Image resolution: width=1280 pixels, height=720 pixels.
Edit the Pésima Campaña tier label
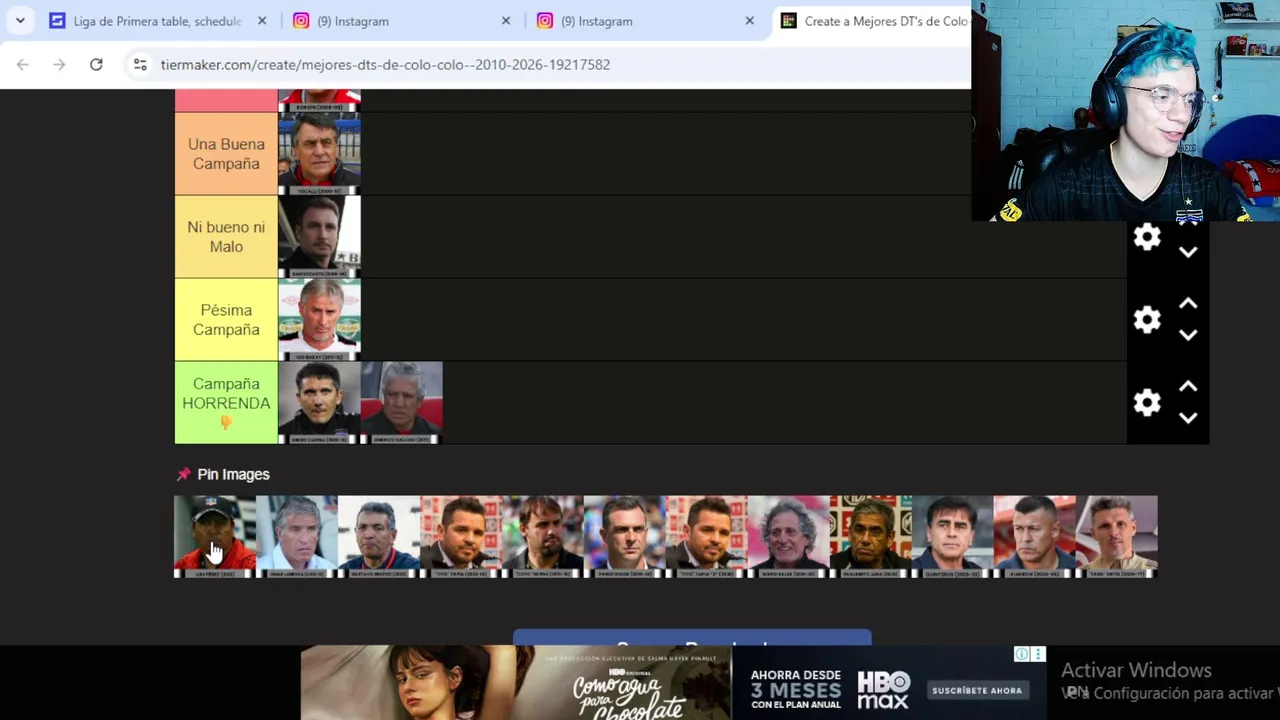[x=226, y=320]
